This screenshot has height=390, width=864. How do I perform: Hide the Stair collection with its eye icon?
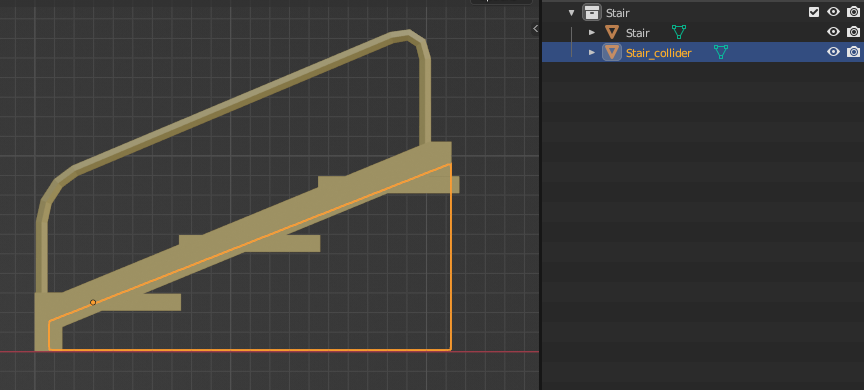833,12
